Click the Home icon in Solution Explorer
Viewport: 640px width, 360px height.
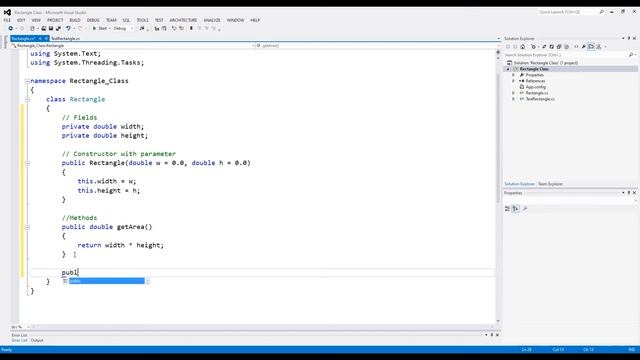tap(522, 47)
